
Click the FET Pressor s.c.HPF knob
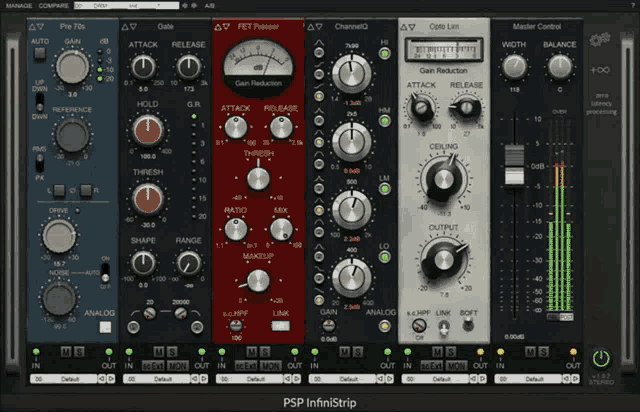236,325
